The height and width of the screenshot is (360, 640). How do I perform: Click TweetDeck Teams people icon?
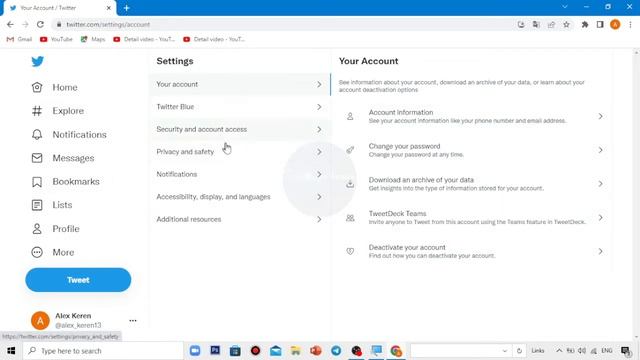(x=350, y=218)
